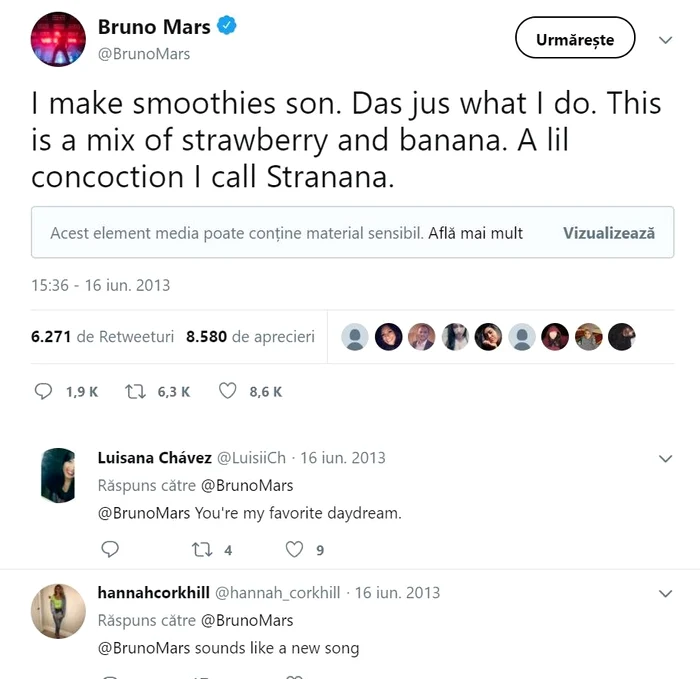Image resolution: width=700 pixels, height=679 pixels.
Task: Click the @BrunoMars handle under the name
Action: (144, 54)
